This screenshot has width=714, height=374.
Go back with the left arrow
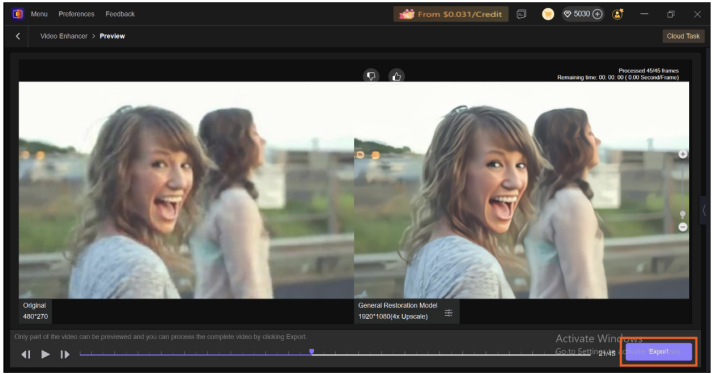18,36
